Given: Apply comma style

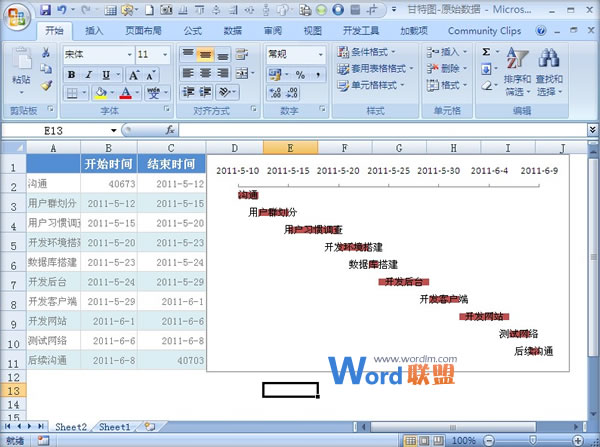Looking at the screenshot, I should click(318, 75).
